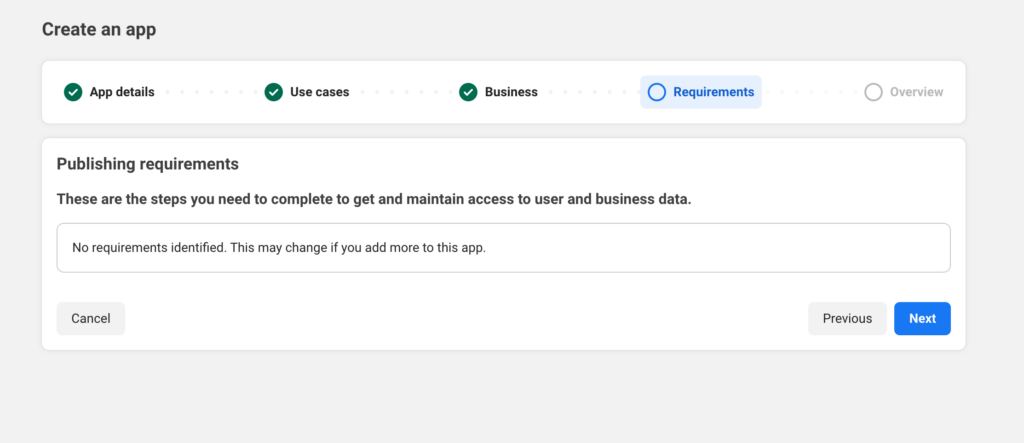Click the 'Create an app' page heading

[x=99, y=29]
